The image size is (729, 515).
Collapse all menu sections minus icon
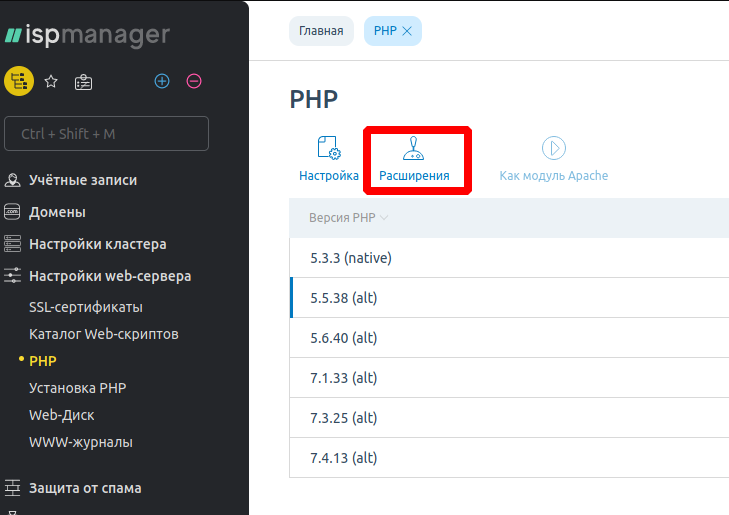click(194, 81)
